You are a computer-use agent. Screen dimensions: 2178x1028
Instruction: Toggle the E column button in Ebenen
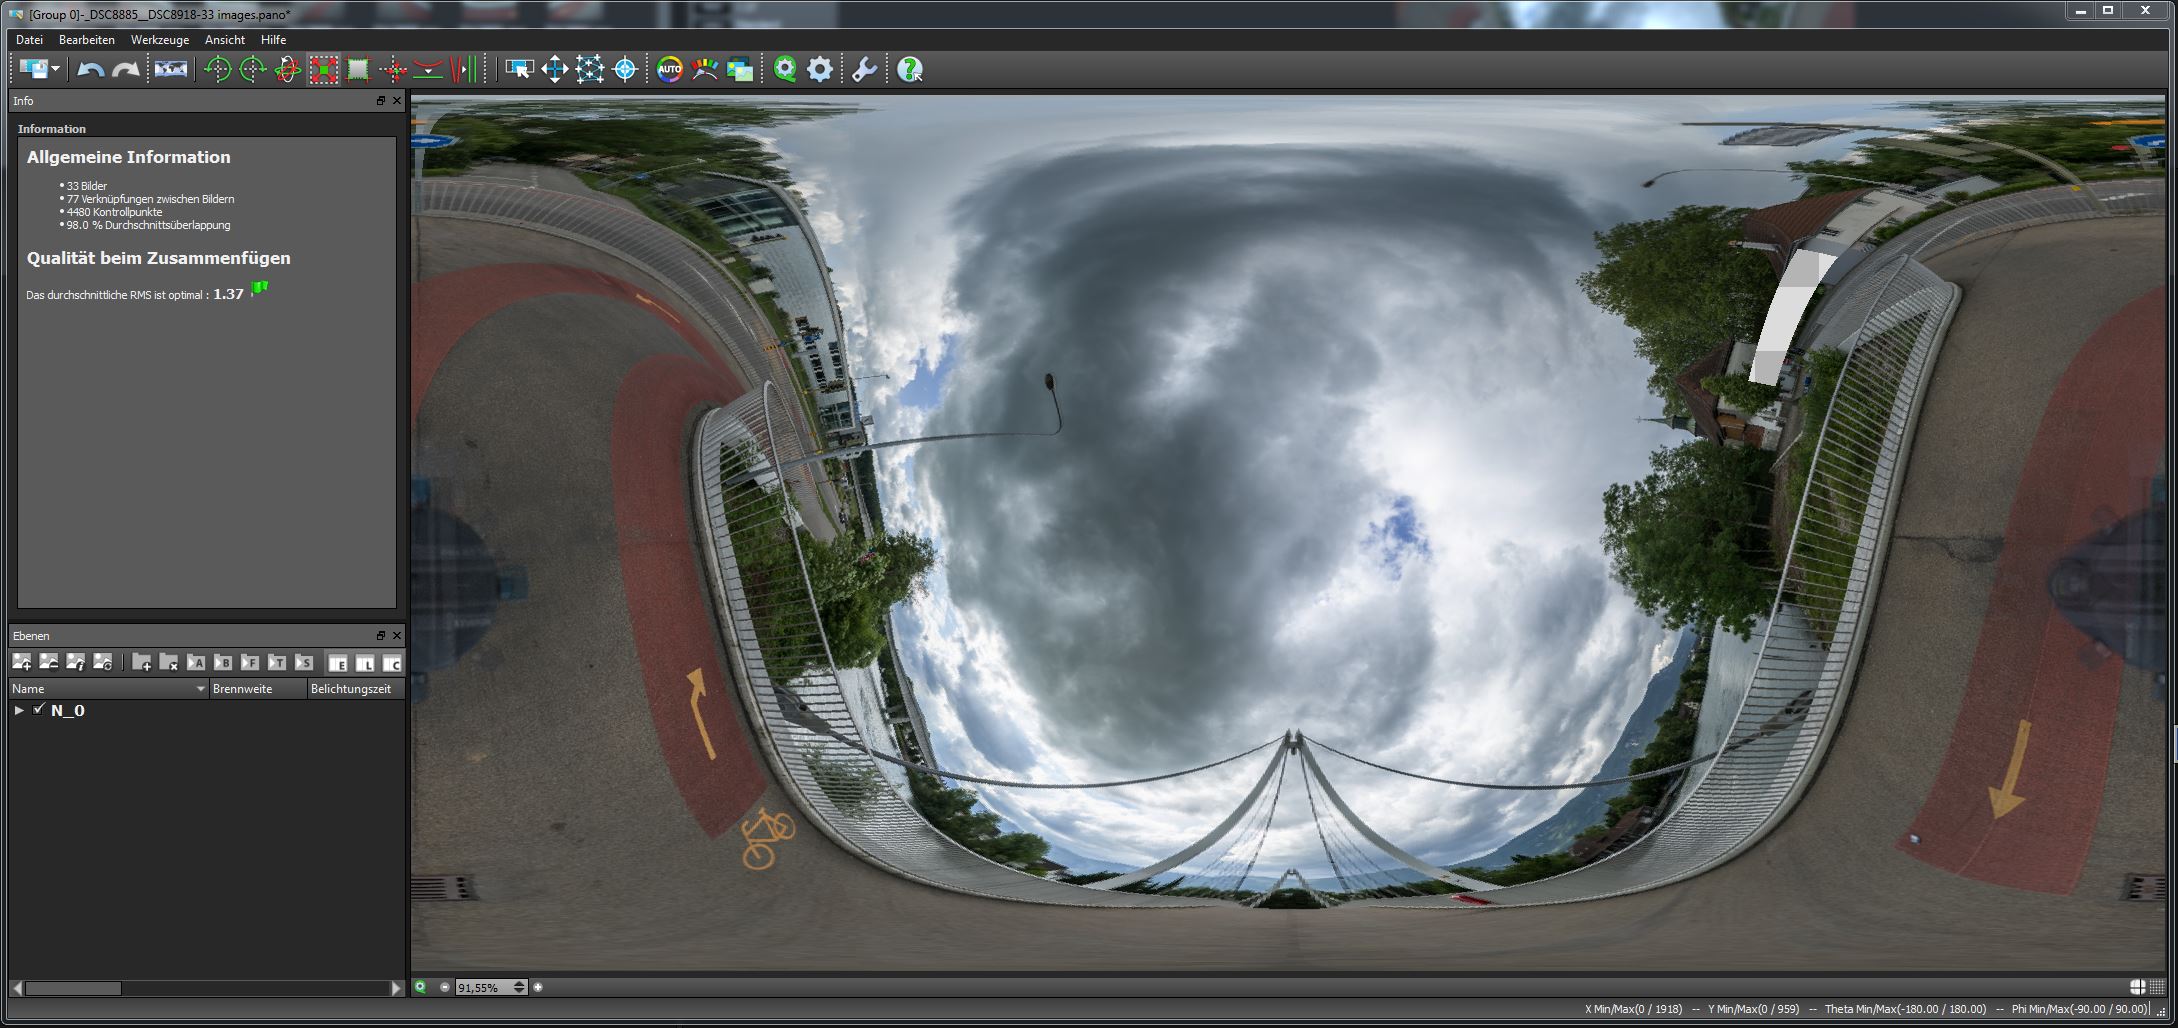pyautogui.click(x=338, y=663)
